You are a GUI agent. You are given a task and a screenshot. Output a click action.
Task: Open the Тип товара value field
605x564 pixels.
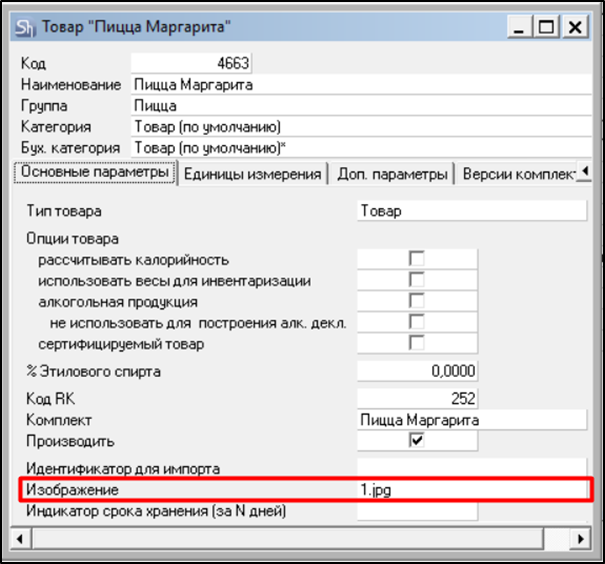470,211
